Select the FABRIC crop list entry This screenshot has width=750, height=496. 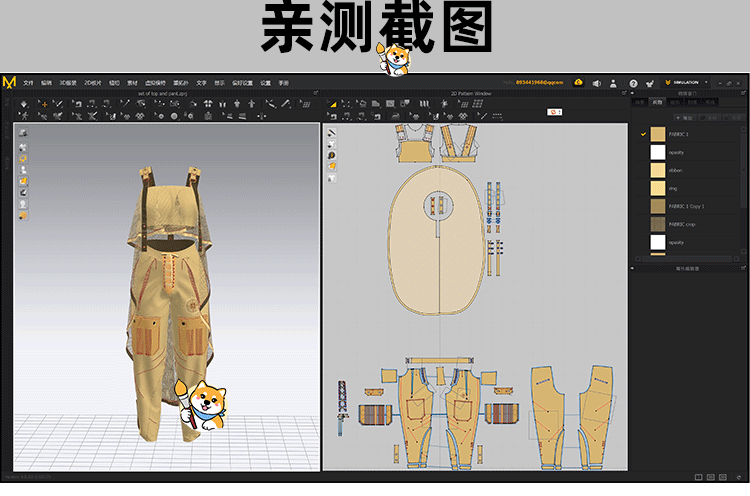coord(657,224)
